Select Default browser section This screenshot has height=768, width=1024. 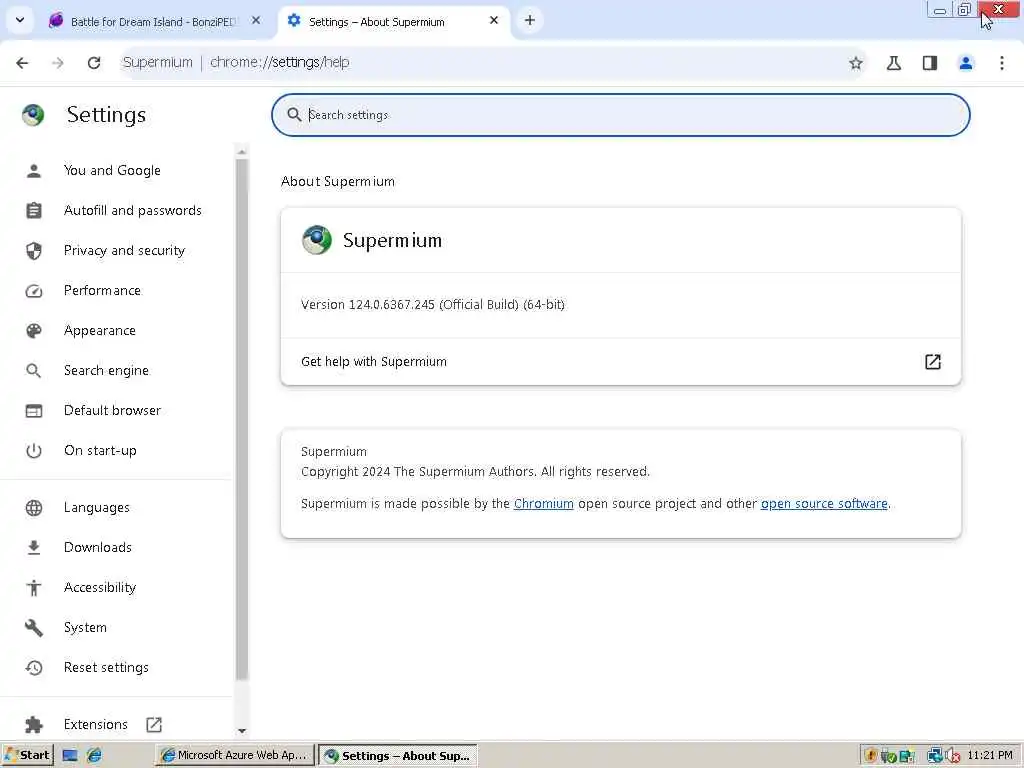pyautogui.click(x=112, y=410)
